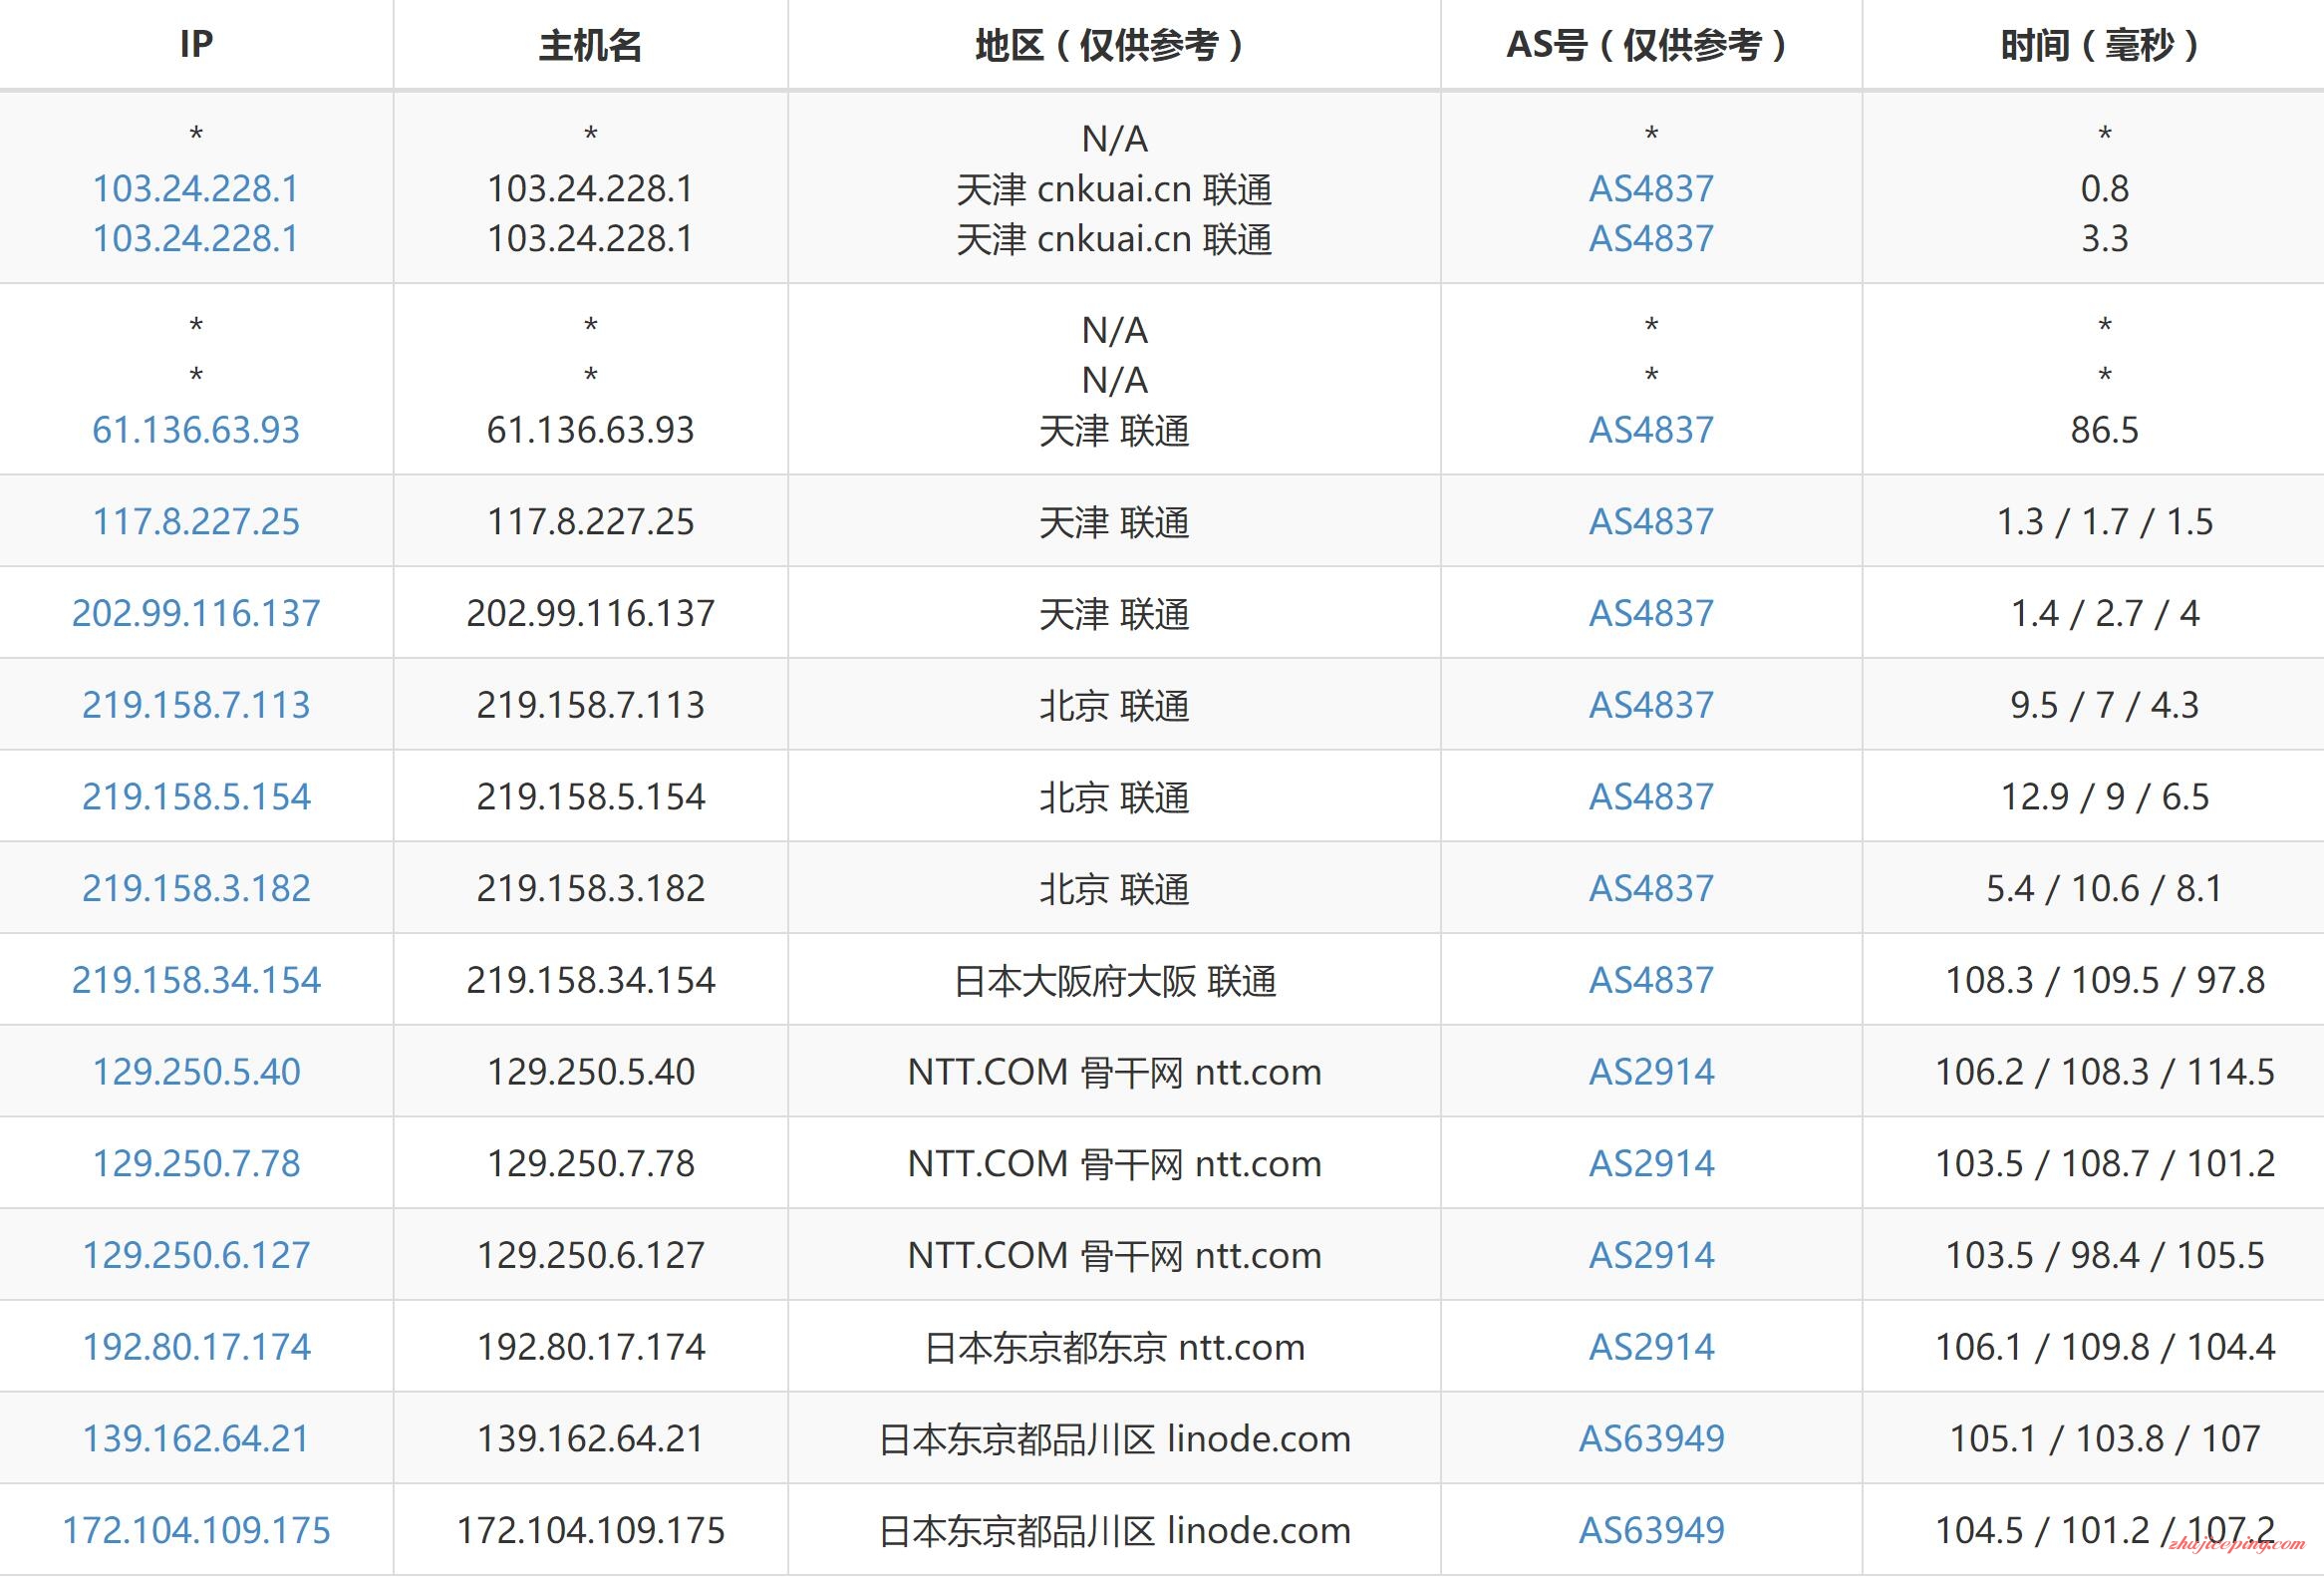Open AS4837 link in the 202.99.116.137 row
The width and height of the screenshot is (2324, 1577).
[1651, 613]
